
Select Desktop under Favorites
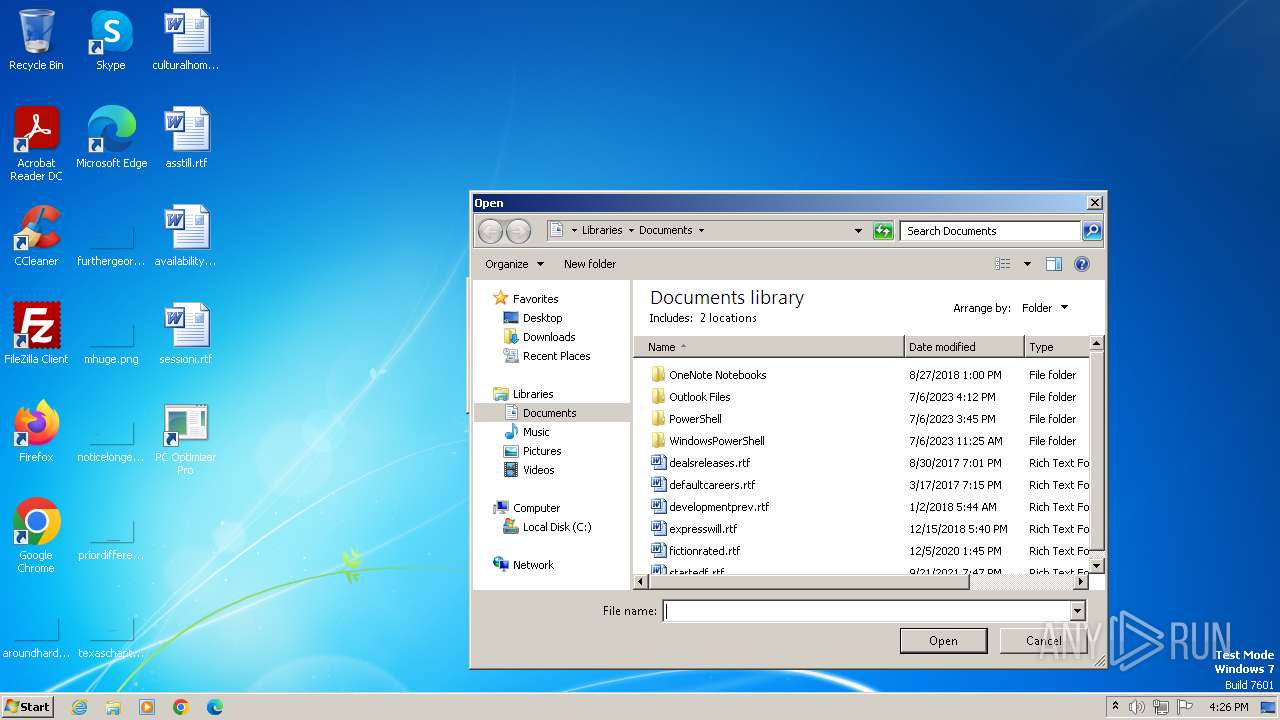click(542, 318)
